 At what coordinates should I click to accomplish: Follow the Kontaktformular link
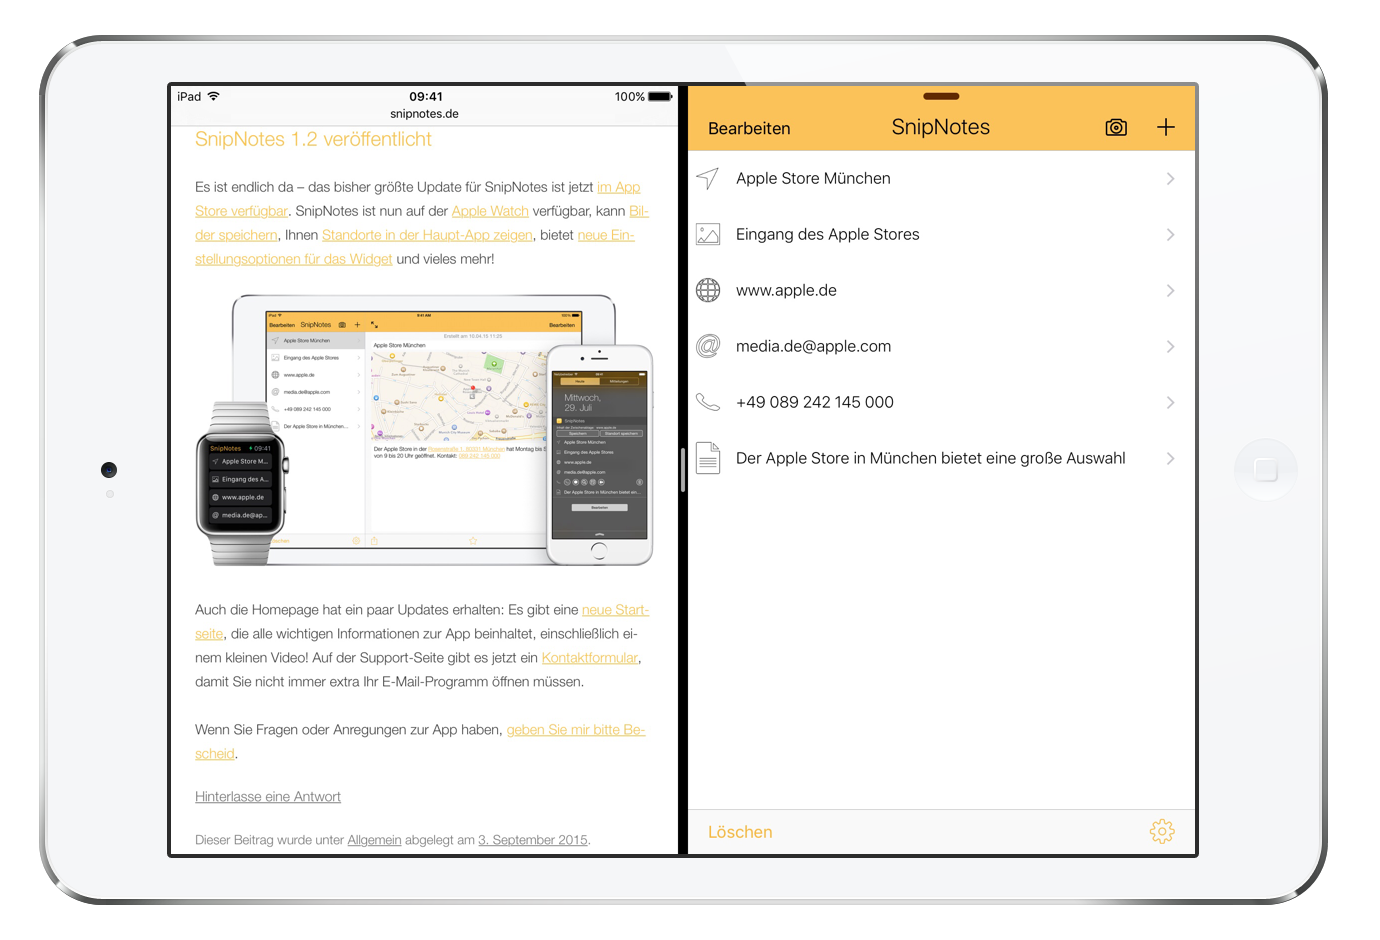coord(590,658)
